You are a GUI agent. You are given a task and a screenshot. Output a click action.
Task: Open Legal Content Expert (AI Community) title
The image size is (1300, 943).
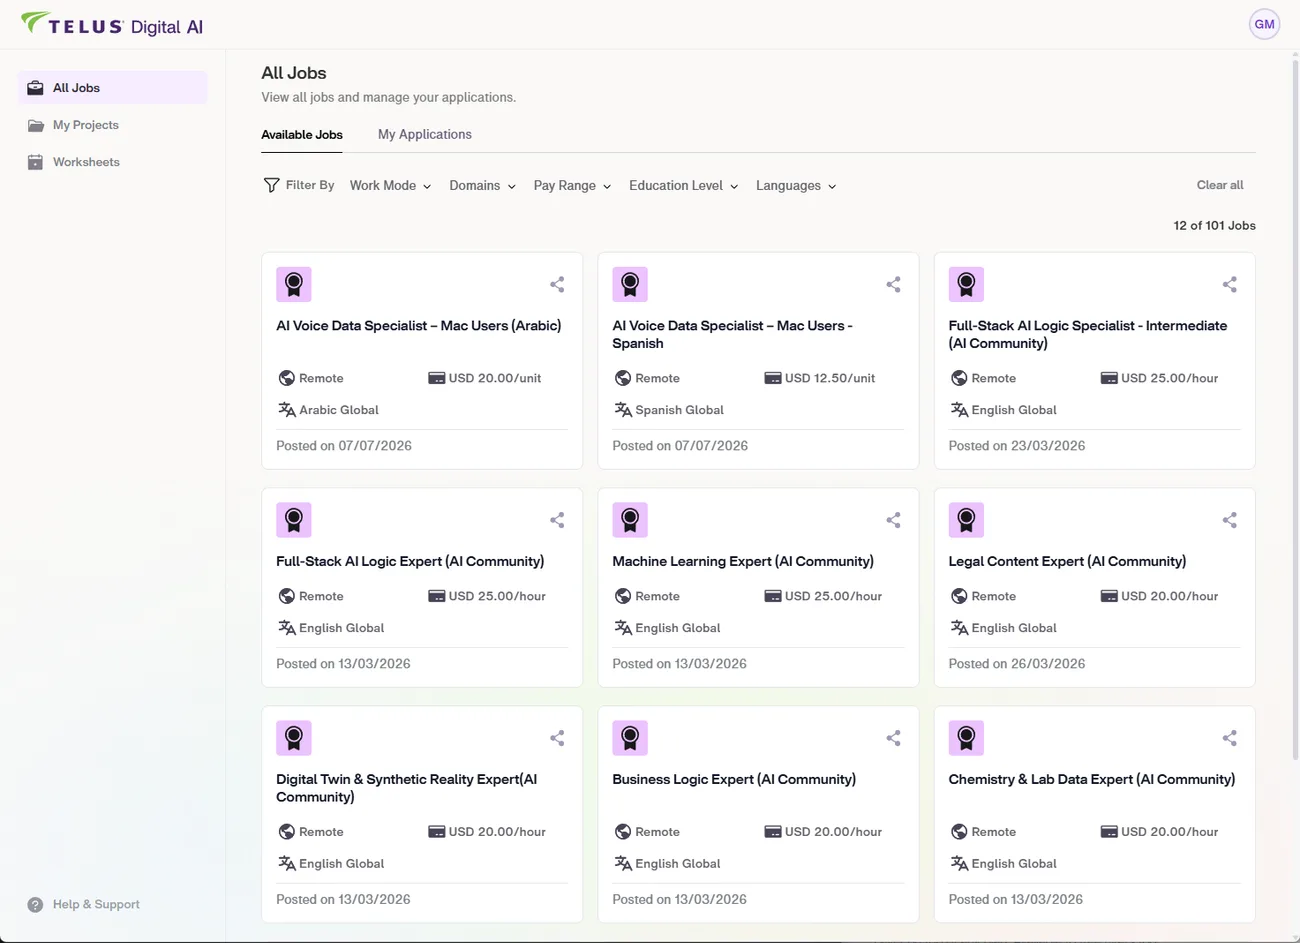click(1067, 562)
